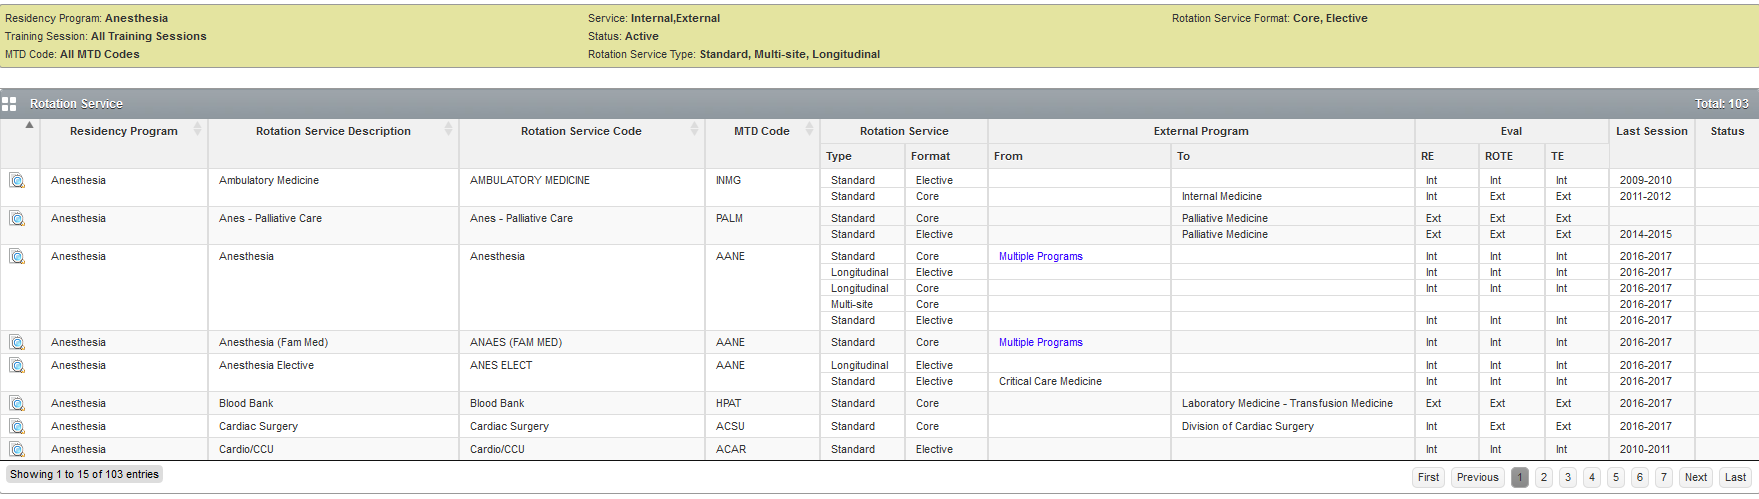Open details icon for Blood Bank row

(x=17, y=404)
